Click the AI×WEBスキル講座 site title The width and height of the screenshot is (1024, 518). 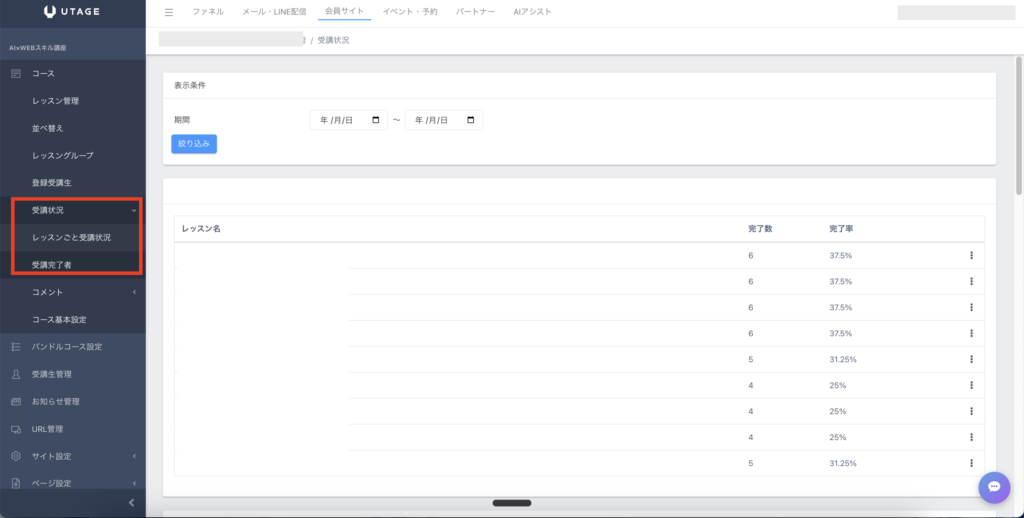click(x=38, y=48)
